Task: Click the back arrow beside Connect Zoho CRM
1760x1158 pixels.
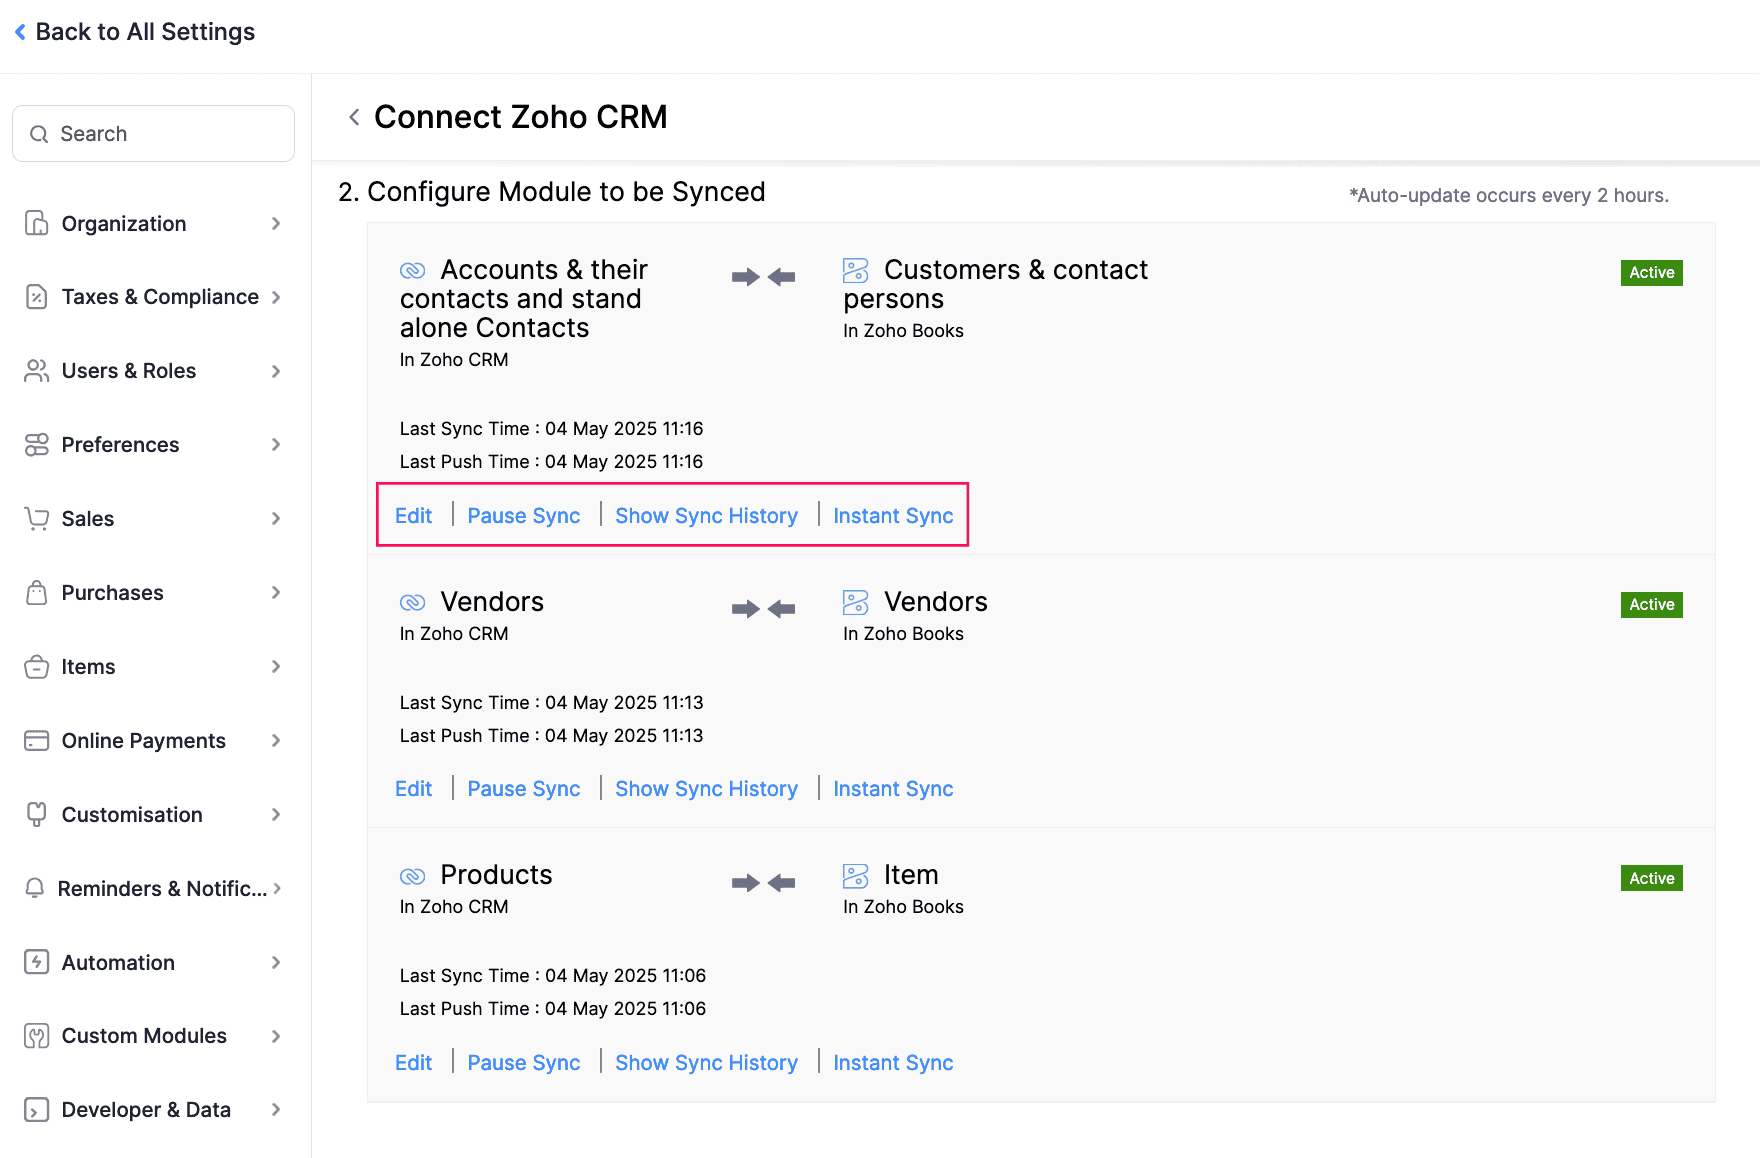Action: [354, 117]
